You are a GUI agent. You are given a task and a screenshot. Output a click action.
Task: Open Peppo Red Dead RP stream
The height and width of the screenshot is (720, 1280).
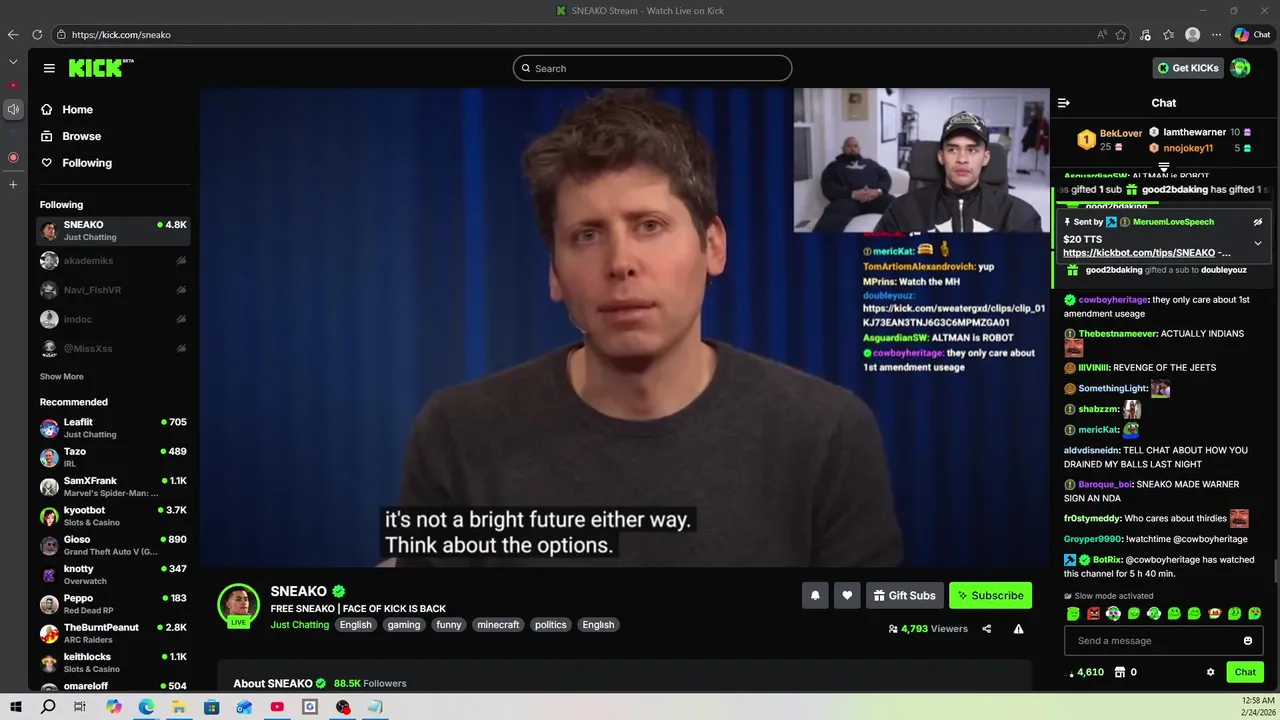point(113,604)
